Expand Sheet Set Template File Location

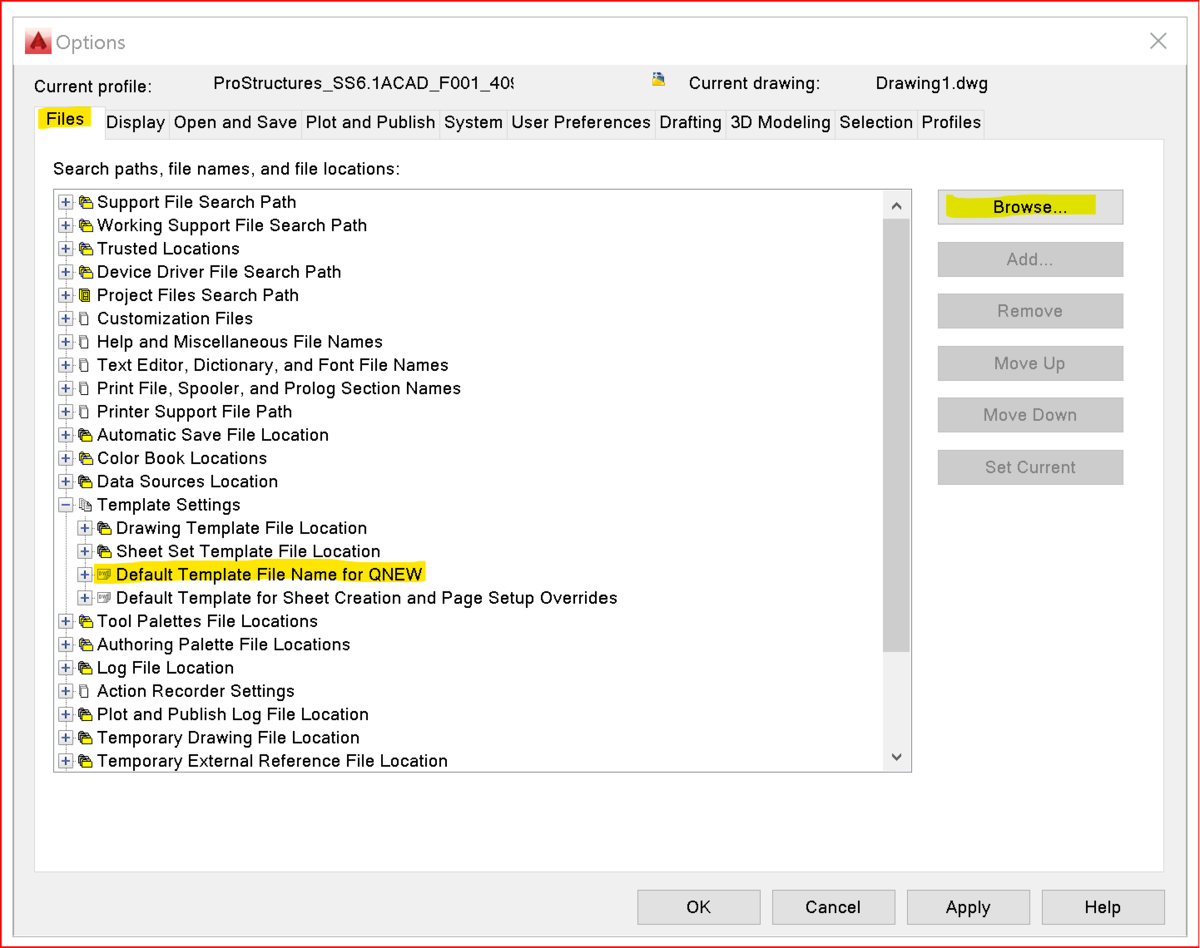tap(85, 552)
